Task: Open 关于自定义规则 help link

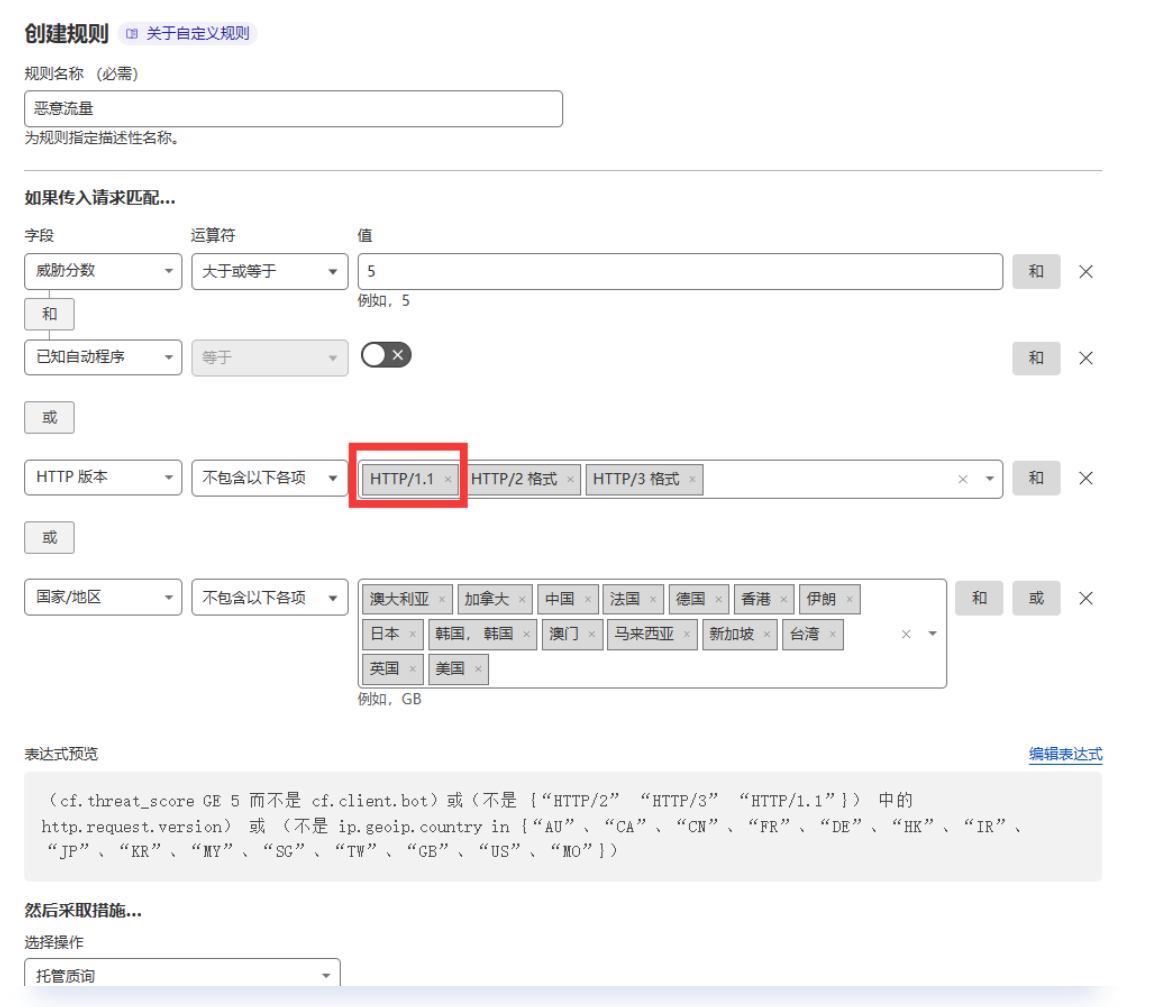Action: [x=188, y=34]
